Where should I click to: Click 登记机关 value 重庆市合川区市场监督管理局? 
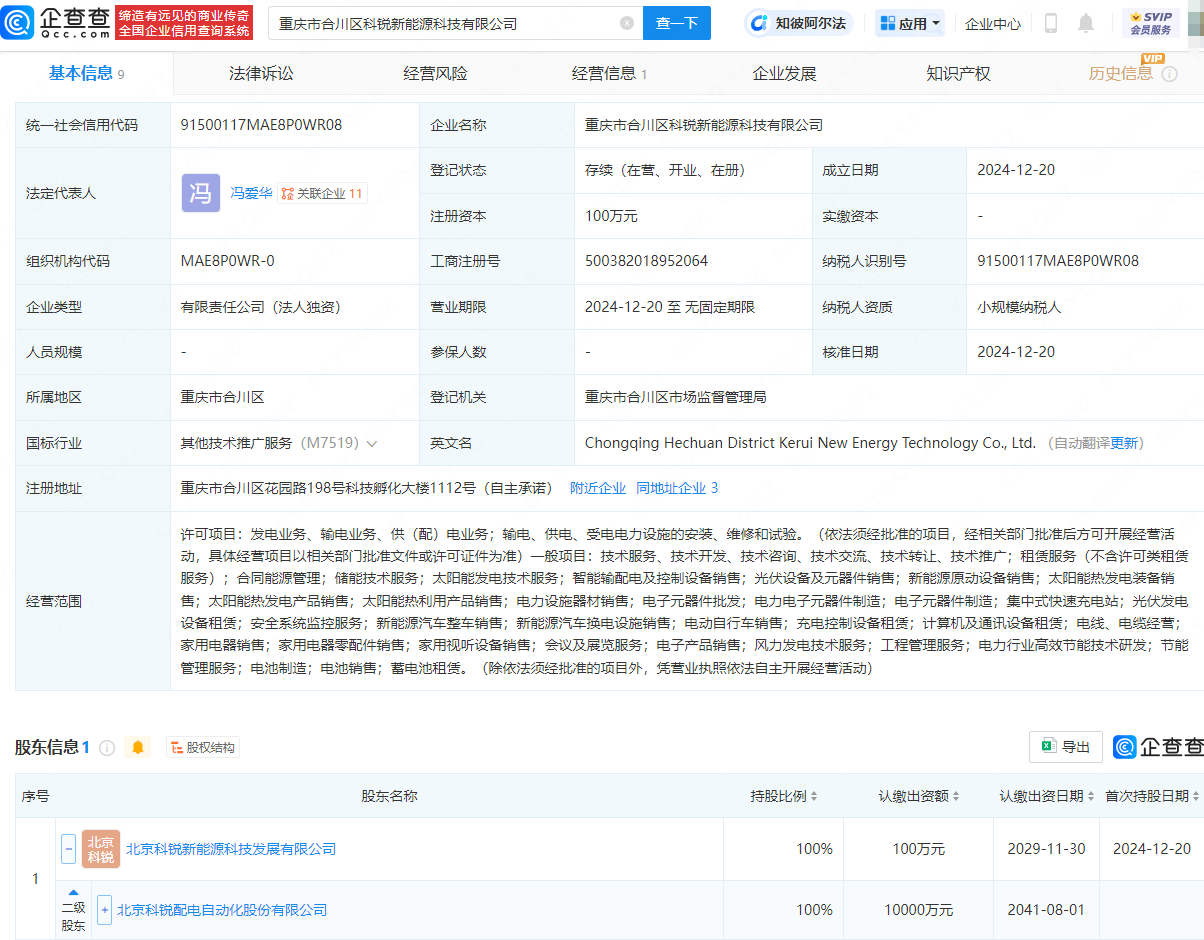point(675,397)
